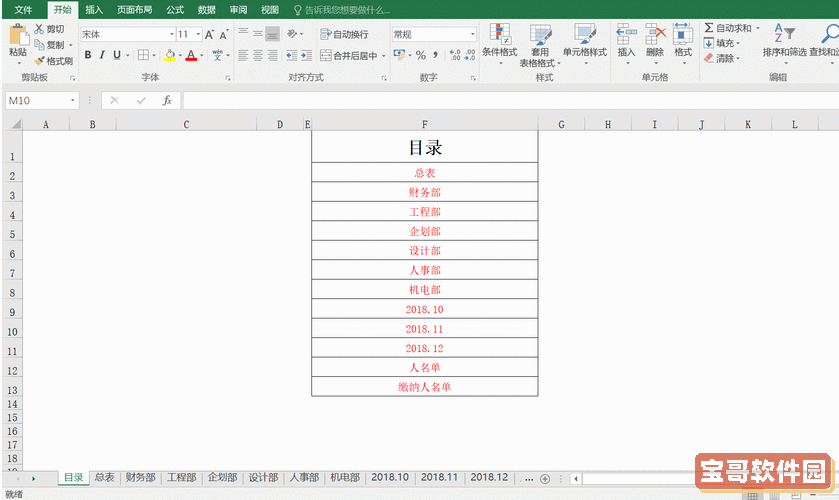Click the Fill (填充) button
The height and width of the screenshot is (500, 839).
(721, 43)
